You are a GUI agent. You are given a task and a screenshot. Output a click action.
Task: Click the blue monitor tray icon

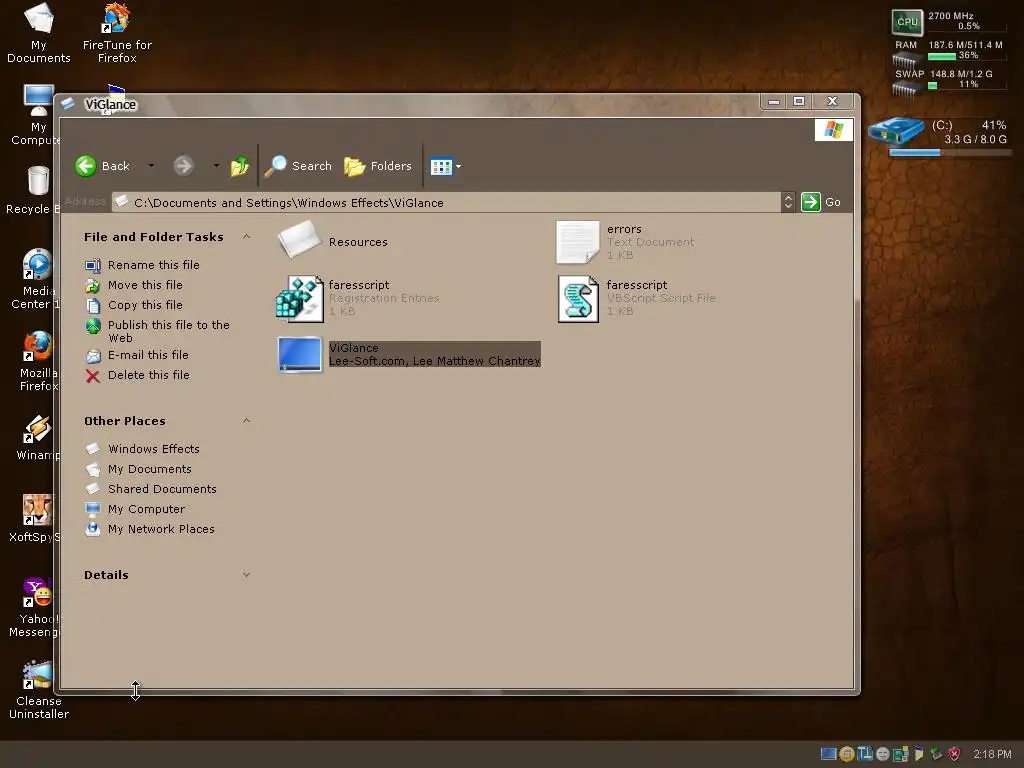[828, 754]
